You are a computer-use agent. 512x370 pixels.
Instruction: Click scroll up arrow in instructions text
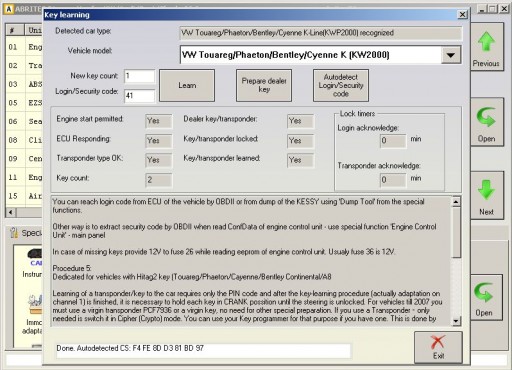tap(456, 202)
